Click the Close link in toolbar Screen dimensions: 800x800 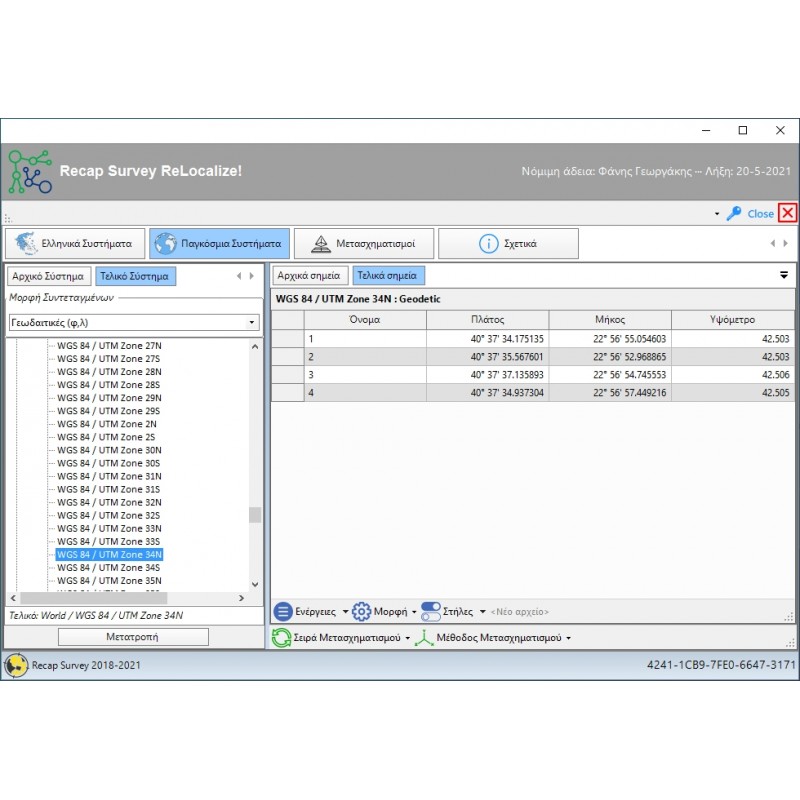pos(760,213)
